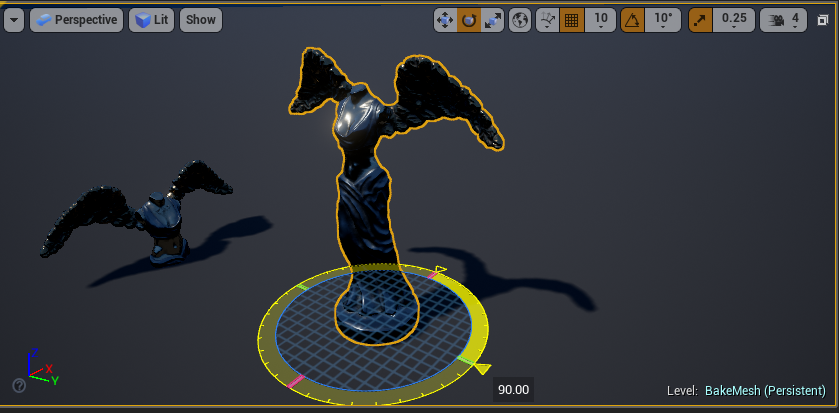Select the Rotate tool
The image size is (839, 413).
coord(469,20)
